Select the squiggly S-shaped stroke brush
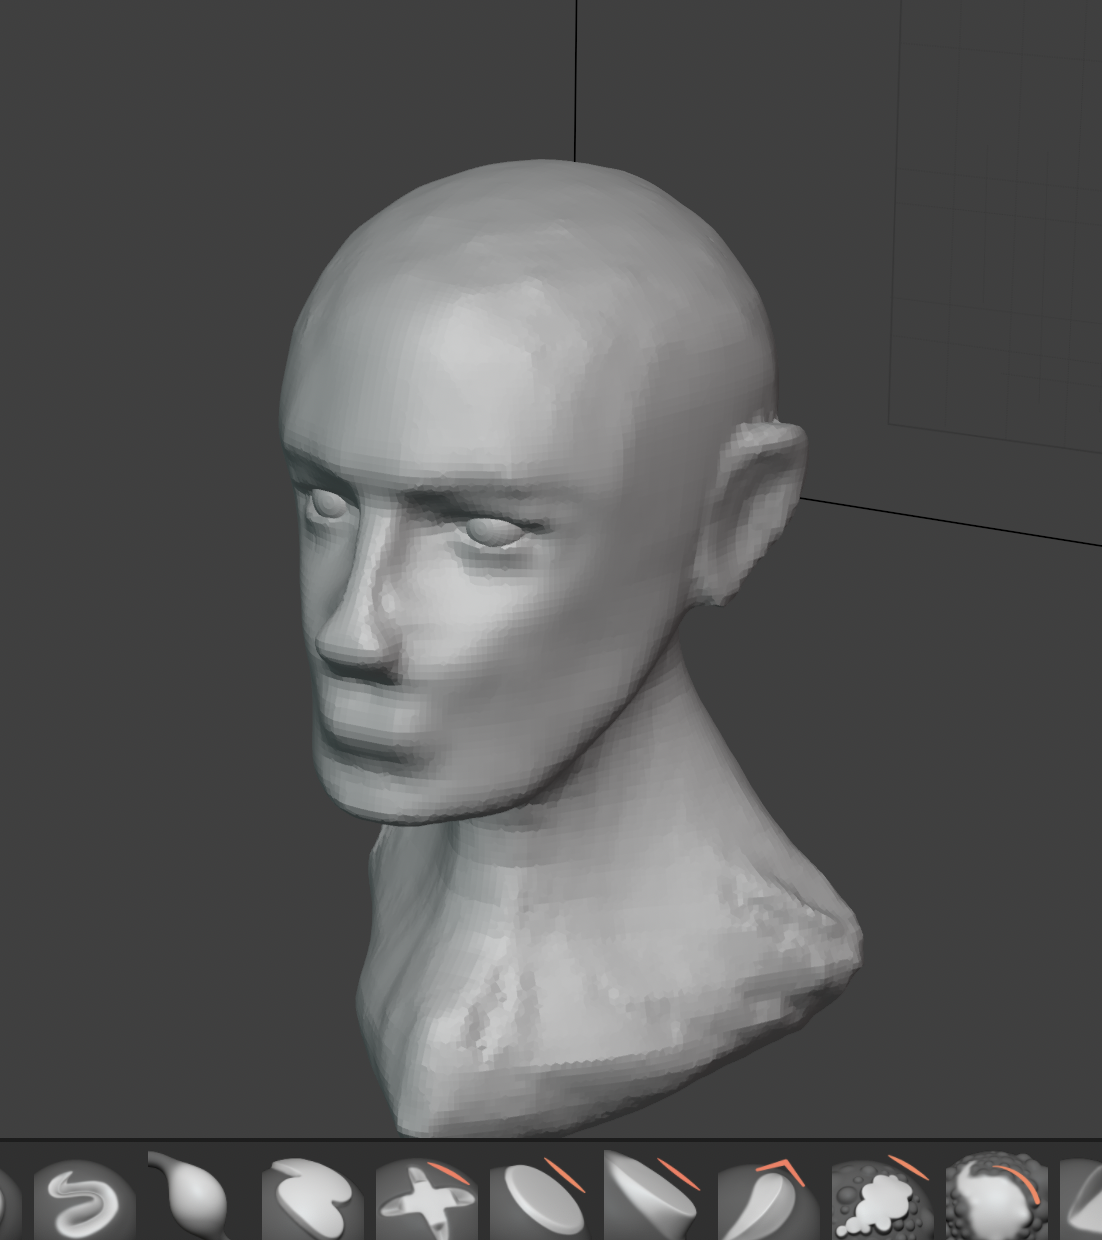The height and width of the screenshot is (1240, 1102). [x=84, y=1198]
